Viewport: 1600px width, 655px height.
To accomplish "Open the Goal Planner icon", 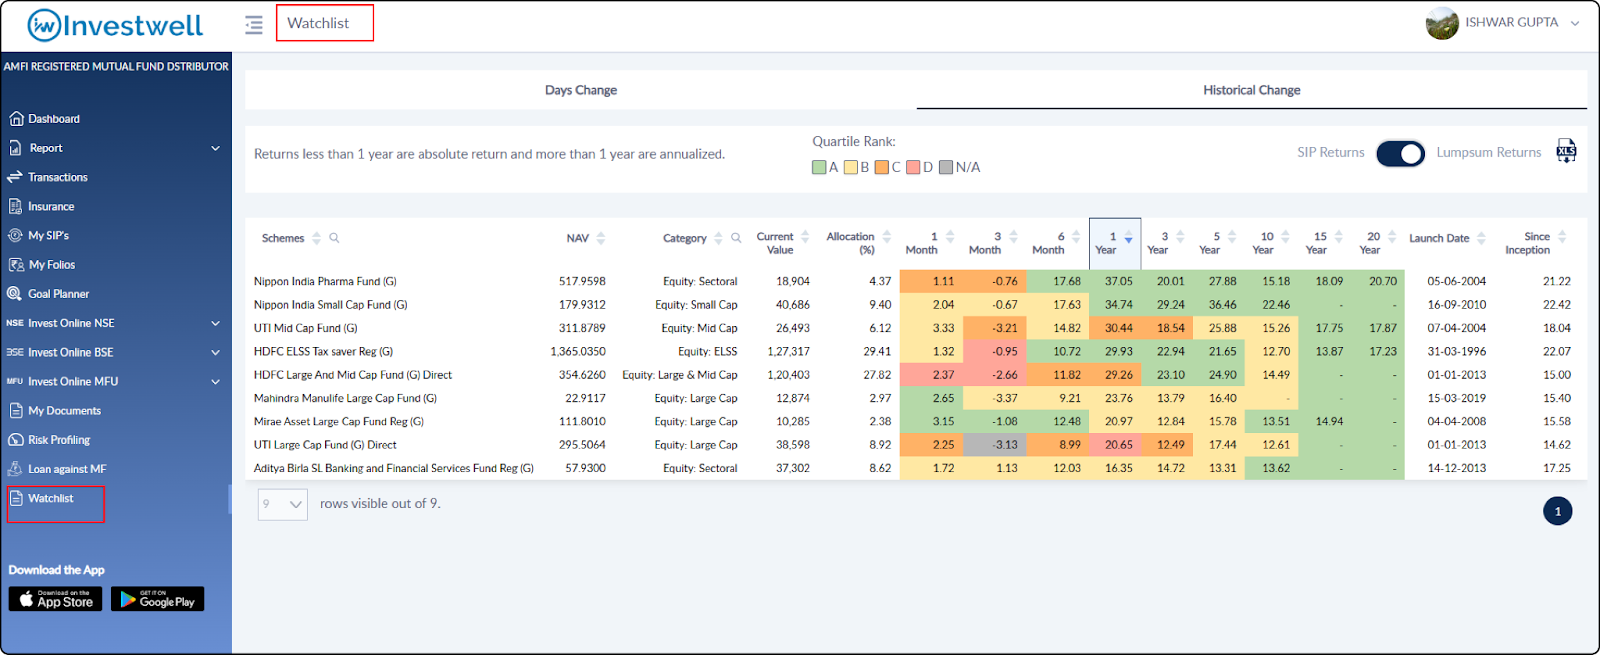I will click(x=15, y=294).
